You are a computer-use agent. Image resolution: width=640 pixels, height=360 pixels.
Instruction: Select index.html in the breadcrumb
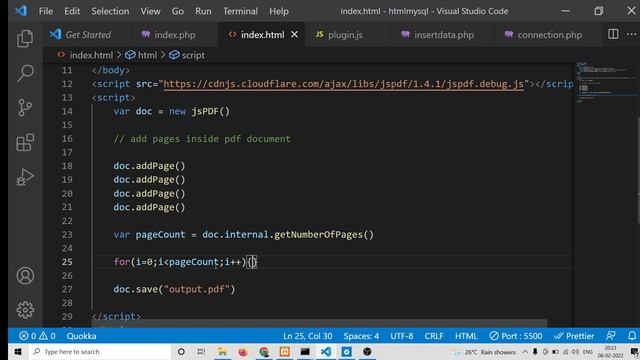pyautogui.click(x=86, y=55)
